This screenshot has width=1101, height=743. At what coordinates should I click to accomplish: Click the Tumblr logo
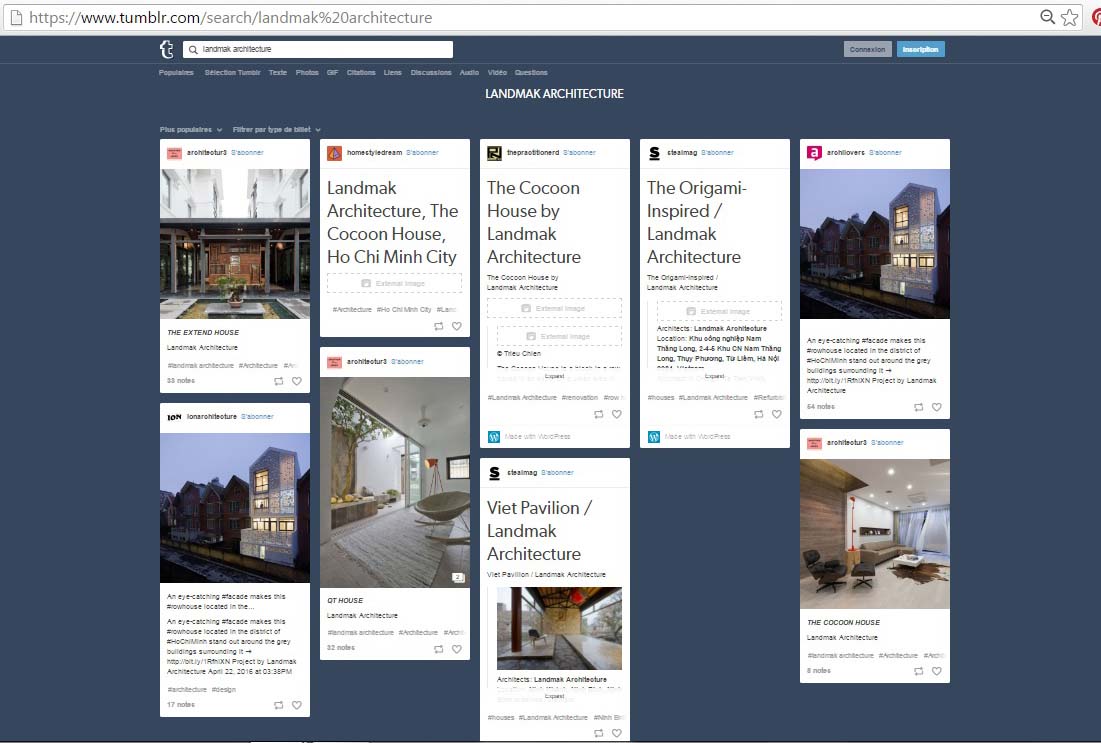[166, 49]
